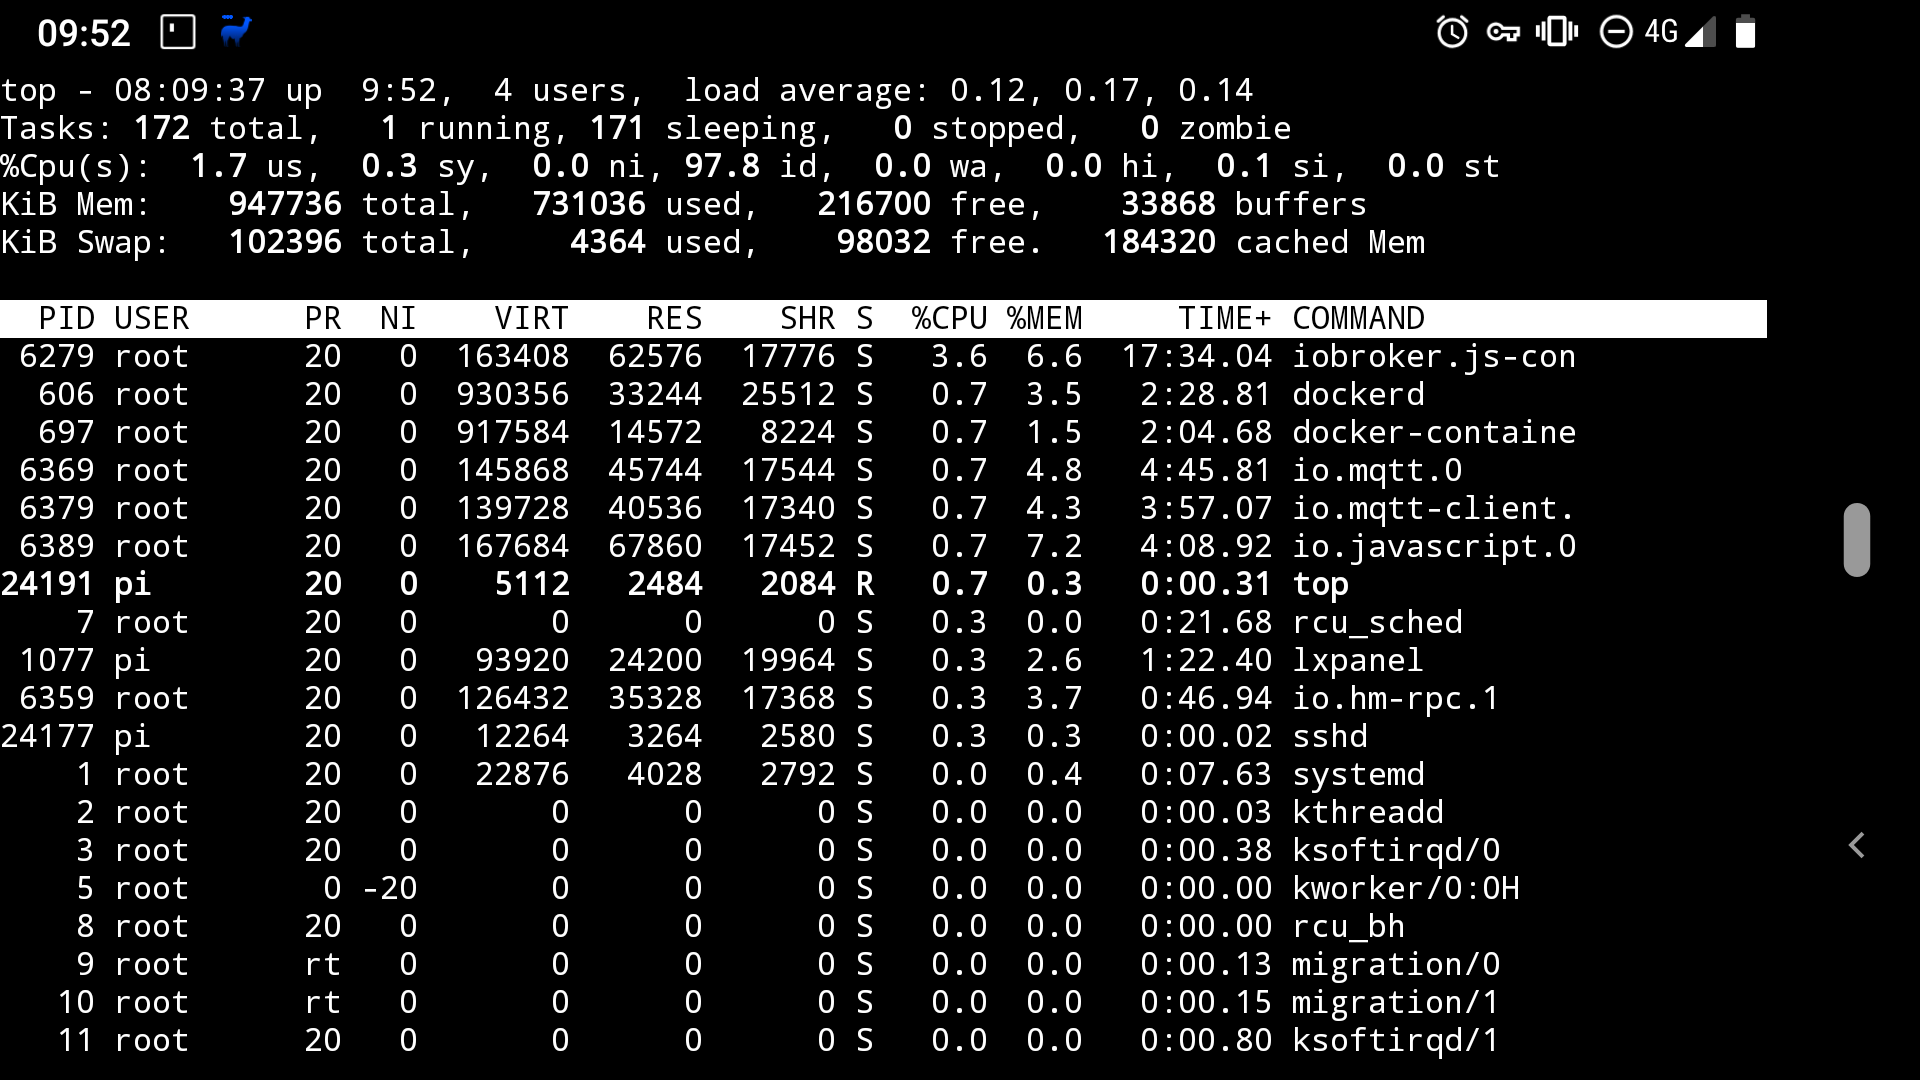Click the PID column header

[x=66, y=318]
